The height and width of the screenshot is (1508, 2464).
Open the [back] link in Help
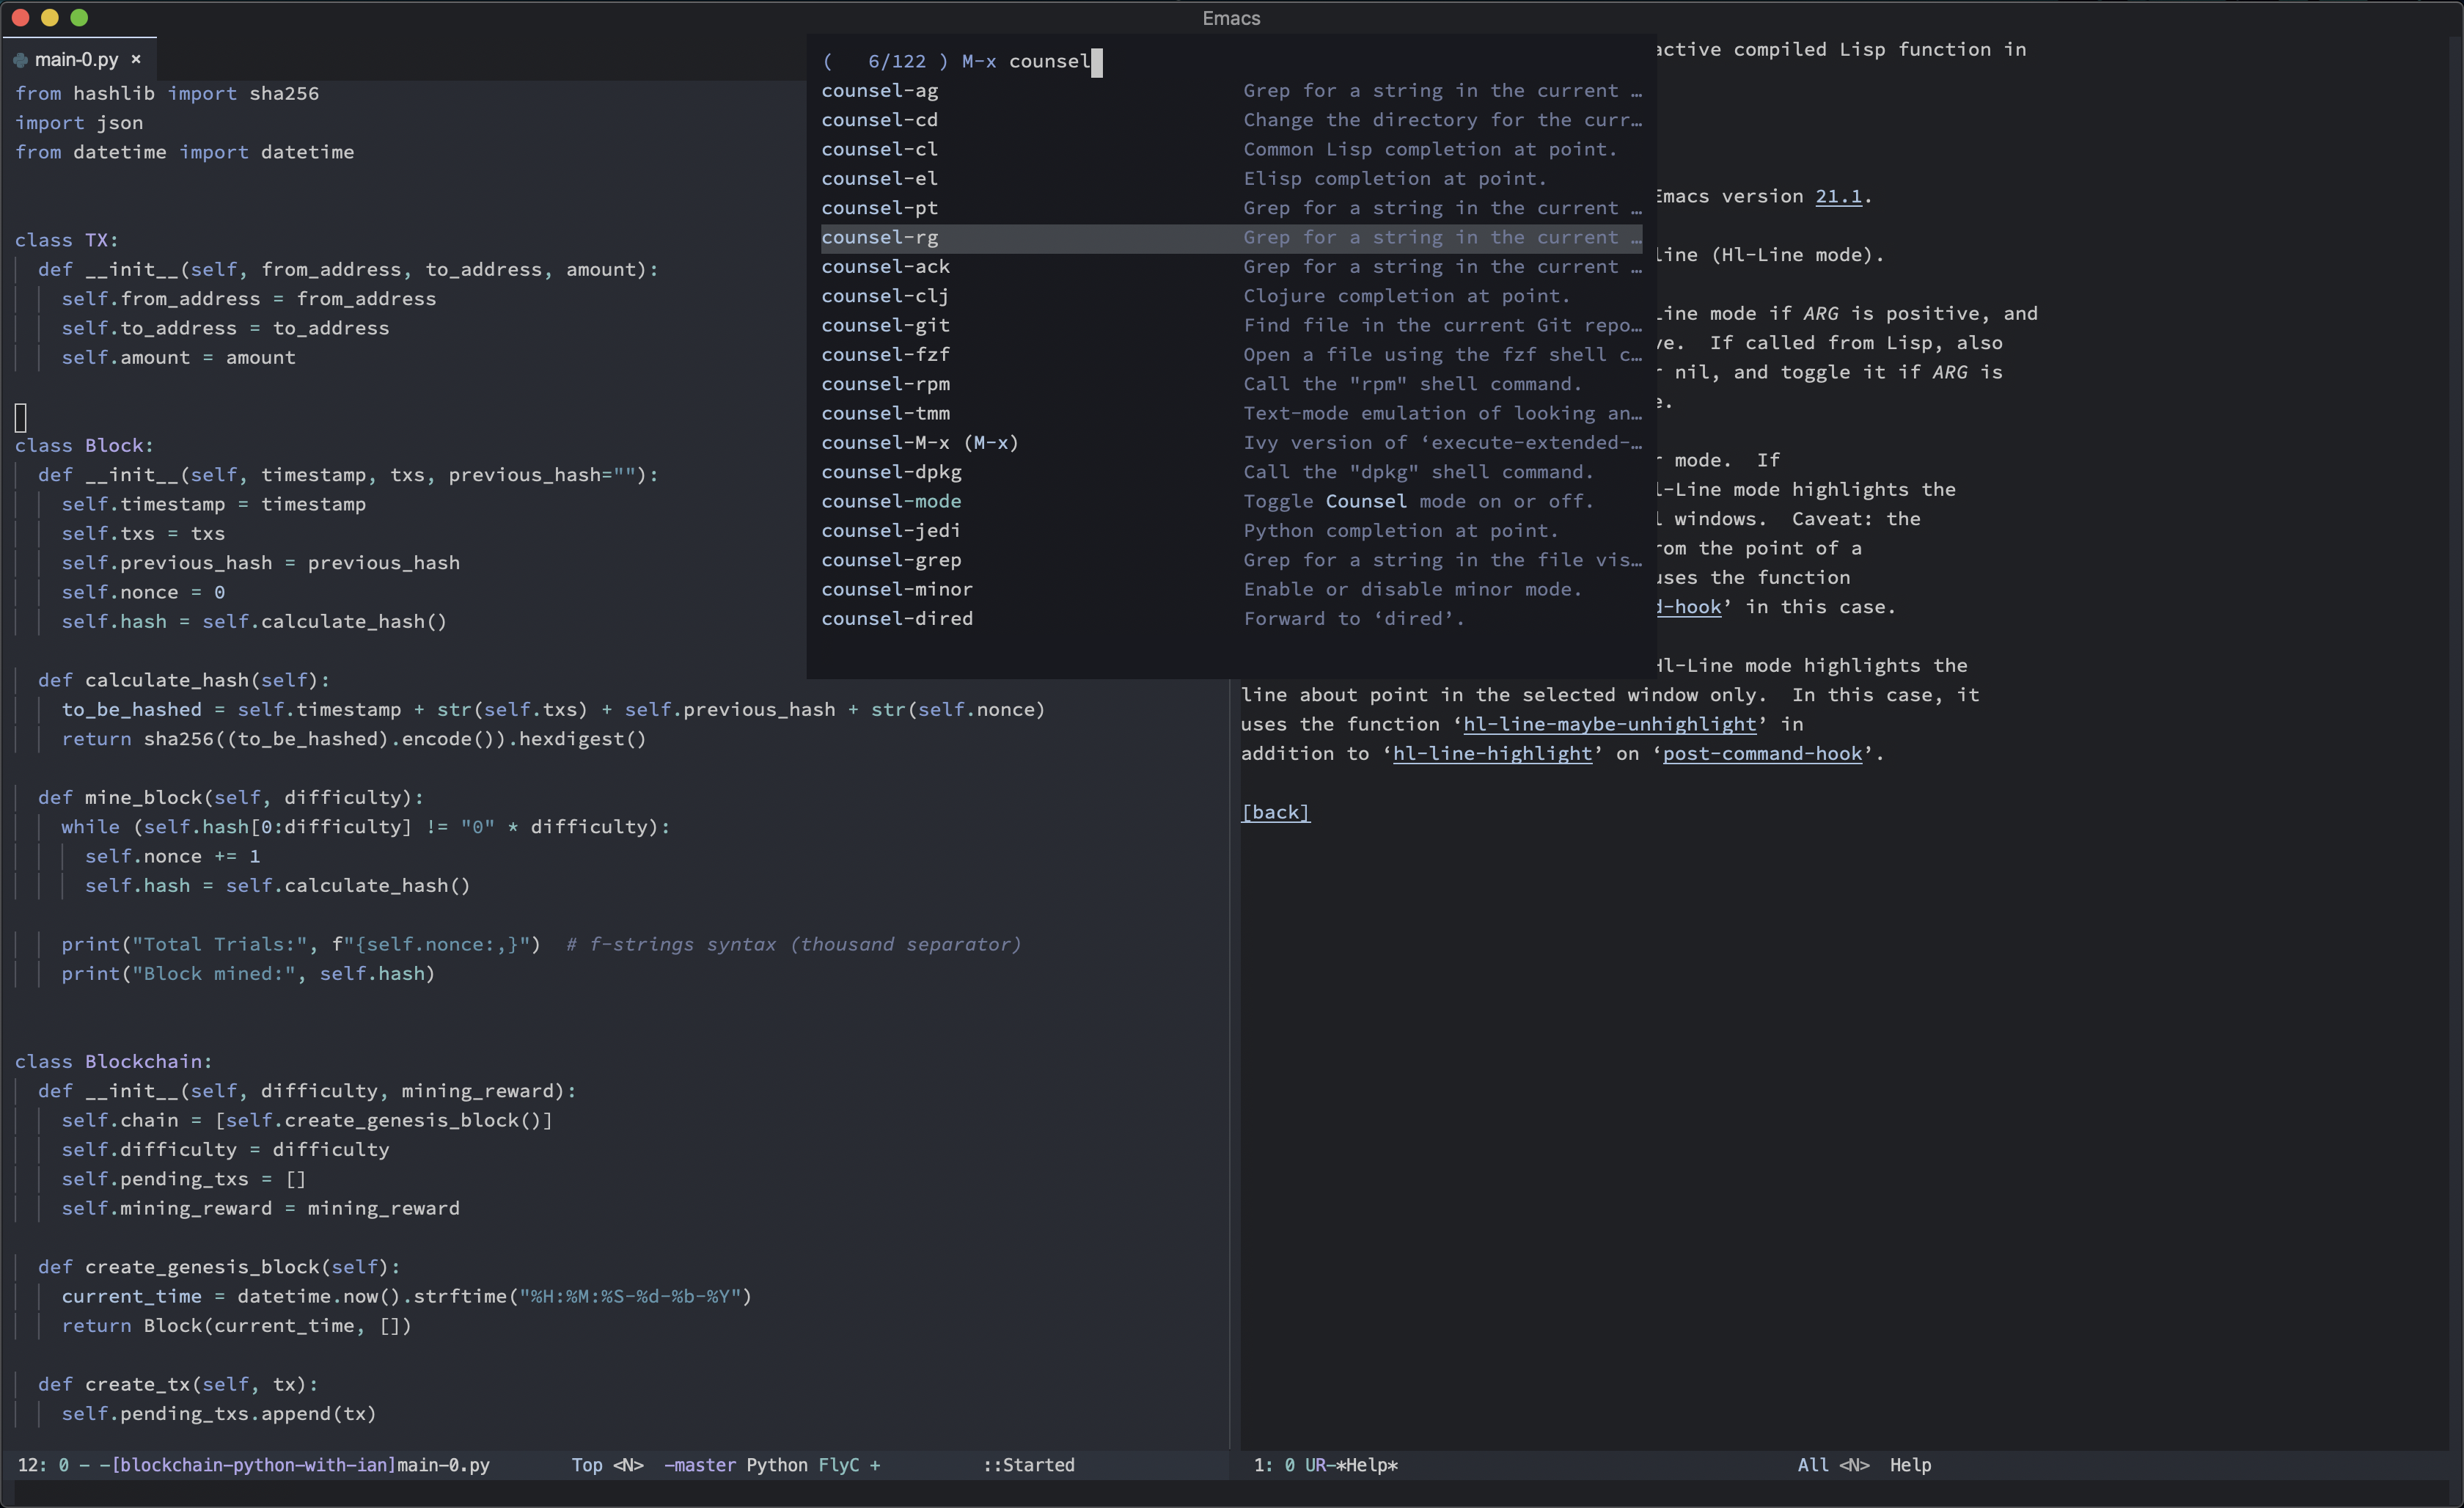pos(1275,813)
